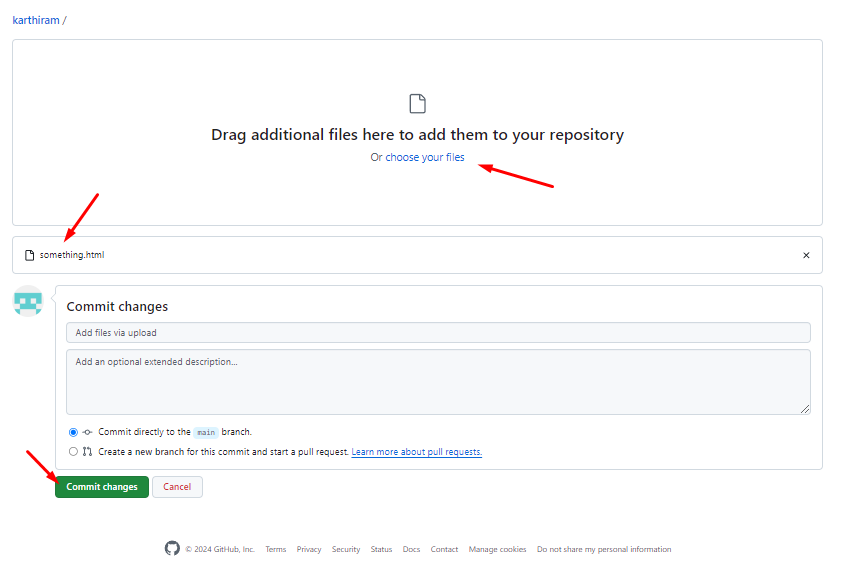The width and height of the screenshot is (850, 563).
Task: Select Create a new branch radio option
Action: tap(73, 452)
